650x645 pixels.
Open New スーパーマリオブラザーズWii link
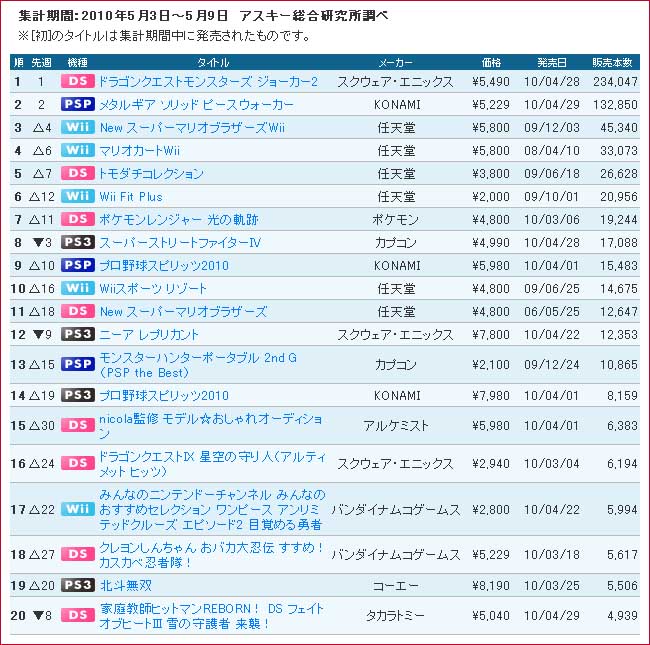point(192,128)
